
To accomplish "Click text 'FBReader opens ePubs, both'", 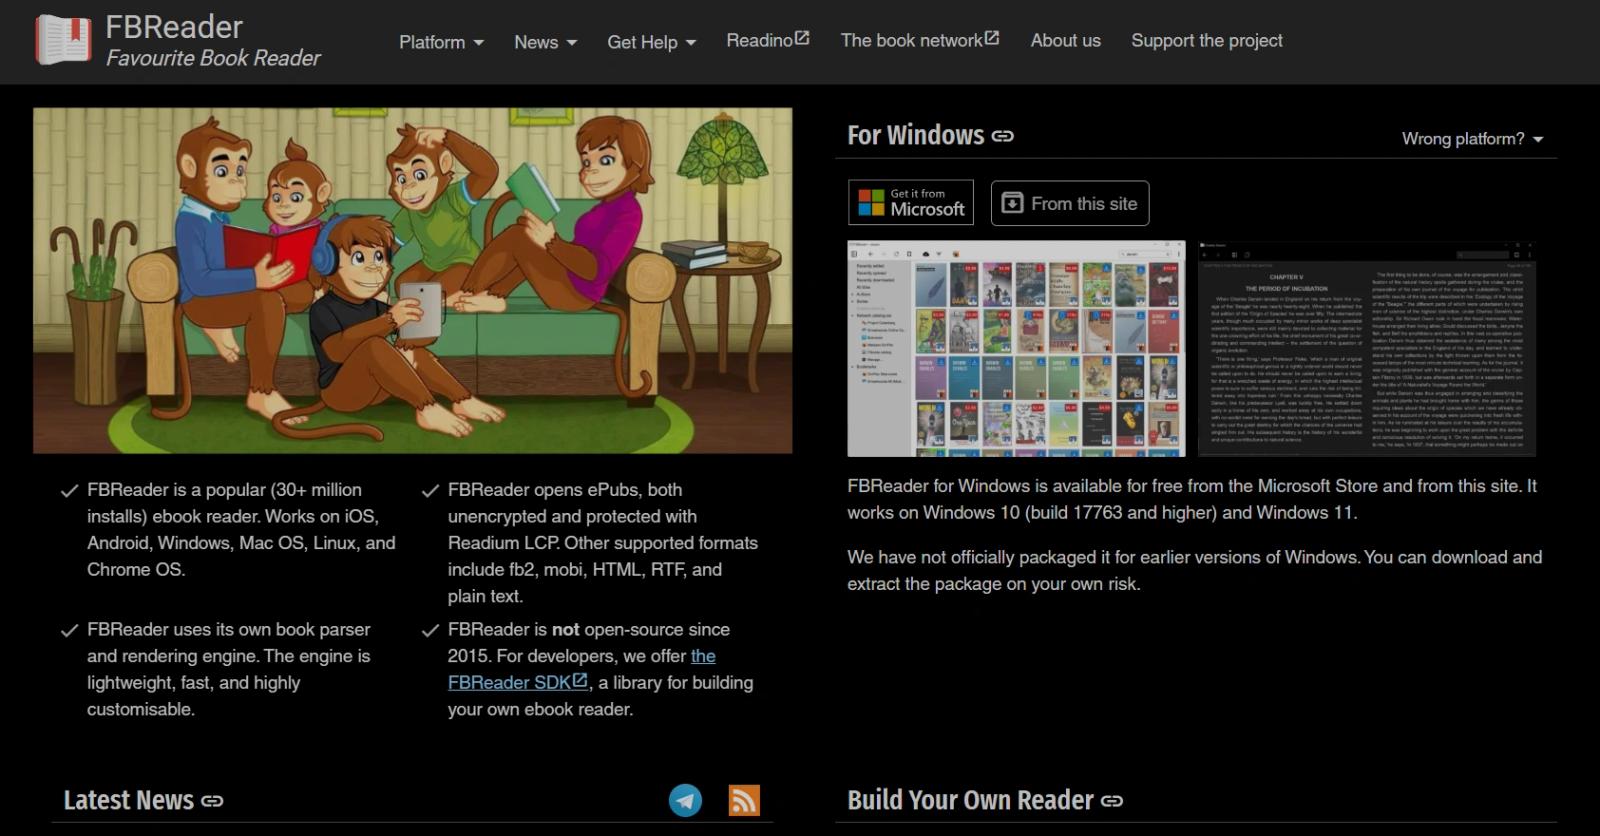I will click(x=565, y=490).
